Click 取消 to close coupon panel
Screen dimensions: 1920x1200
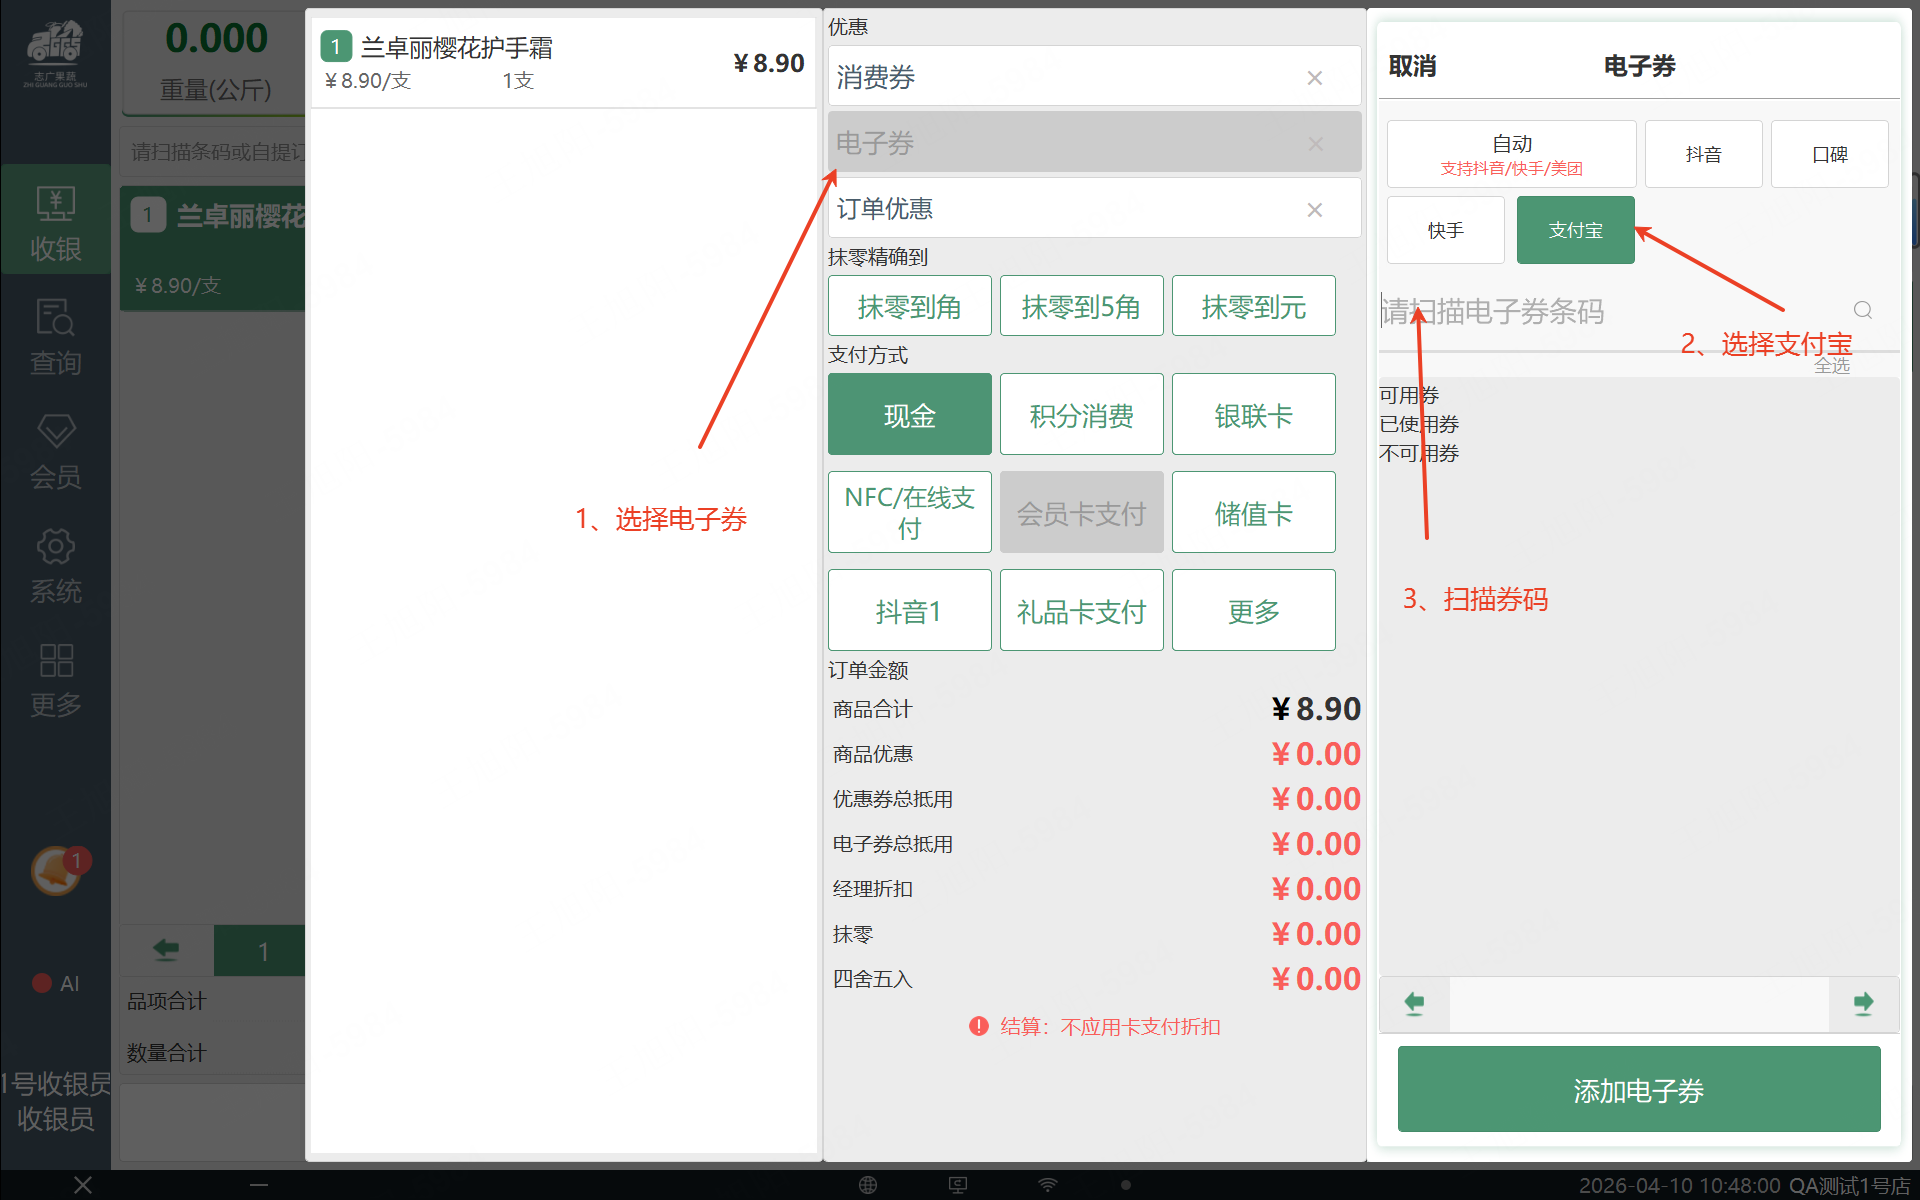click(x=1412, y=66)
